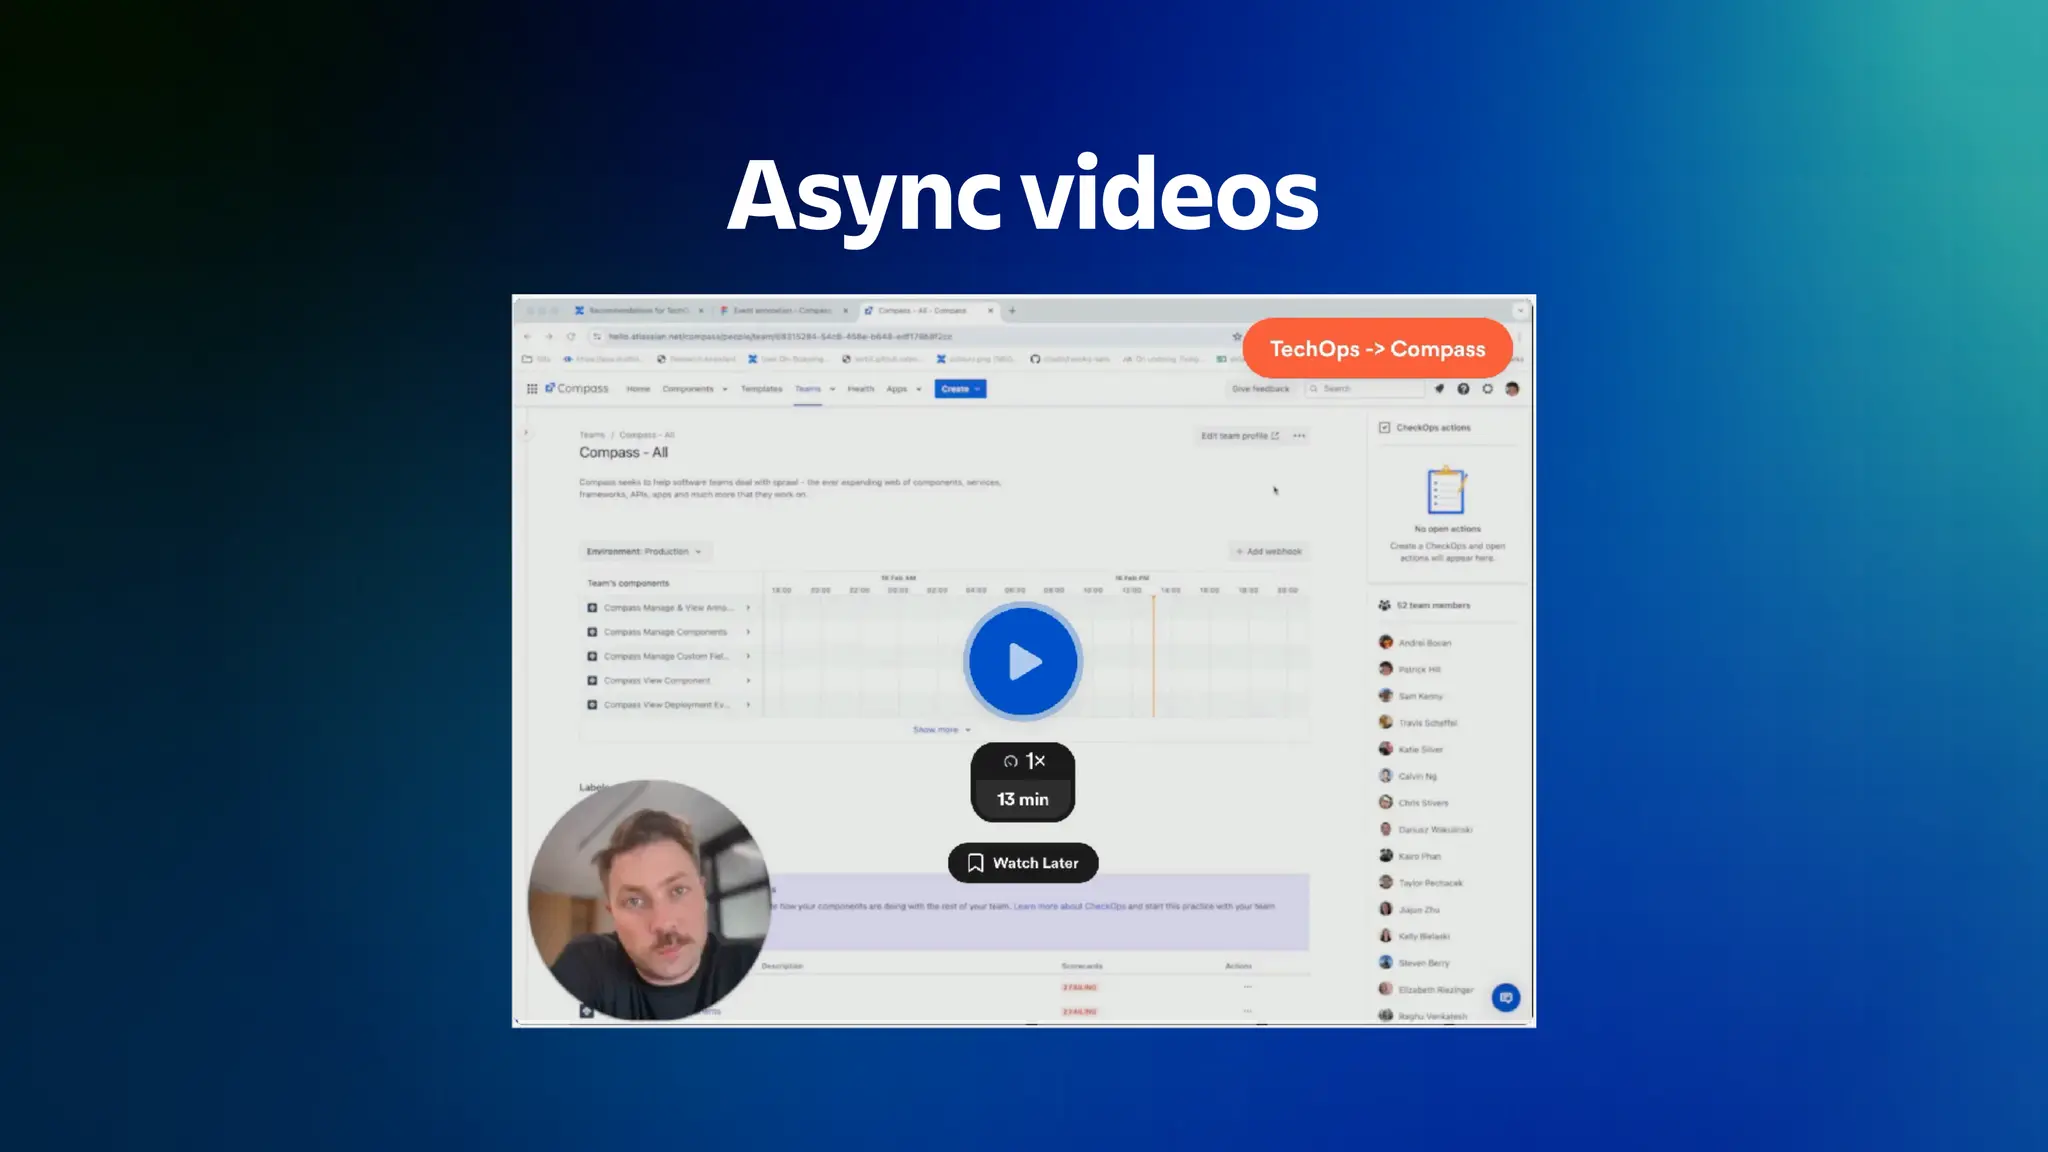This screenshot has width=2048, height=1152.
Task: Click the browser forward arrow
Action: pyautogui.click(x=549, y=336)
